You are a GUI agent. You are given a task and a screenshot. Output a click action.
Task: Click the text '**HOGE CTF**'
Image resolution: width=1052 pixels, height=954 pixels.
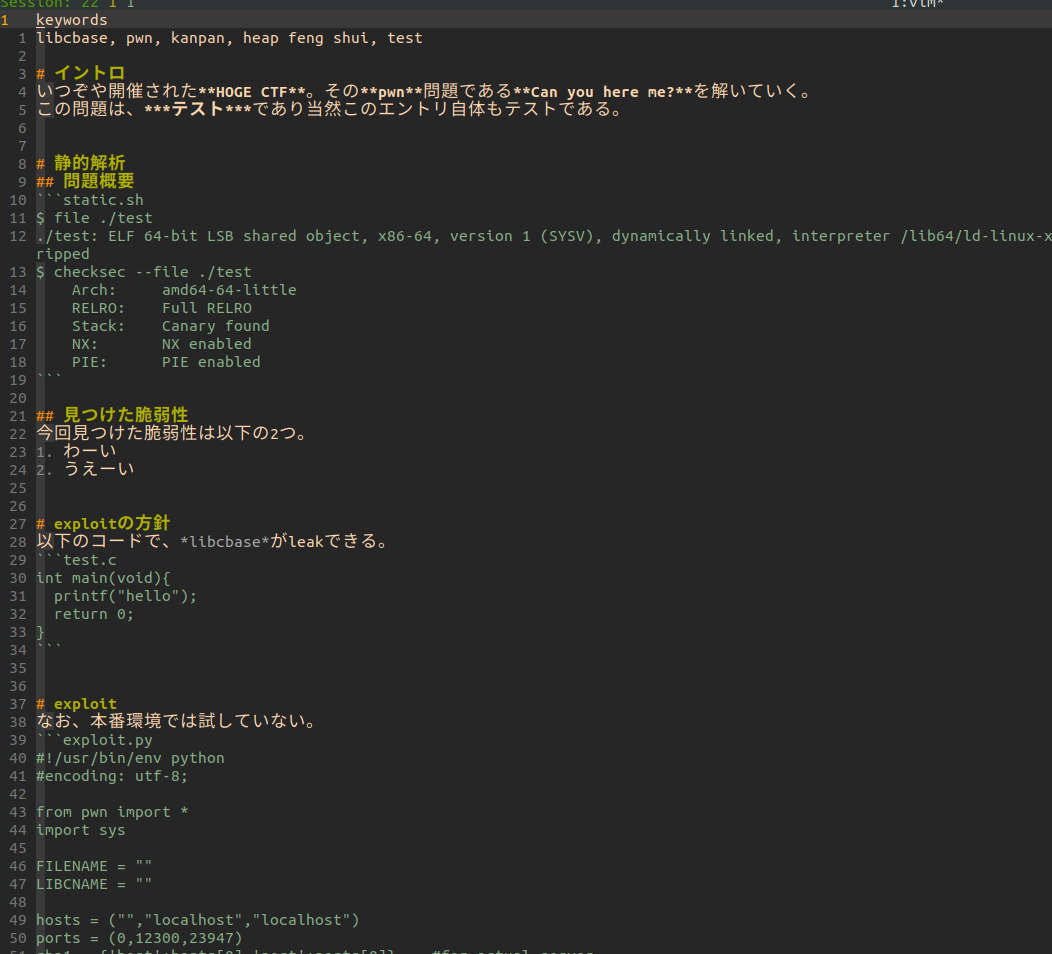tap(252, 91)
